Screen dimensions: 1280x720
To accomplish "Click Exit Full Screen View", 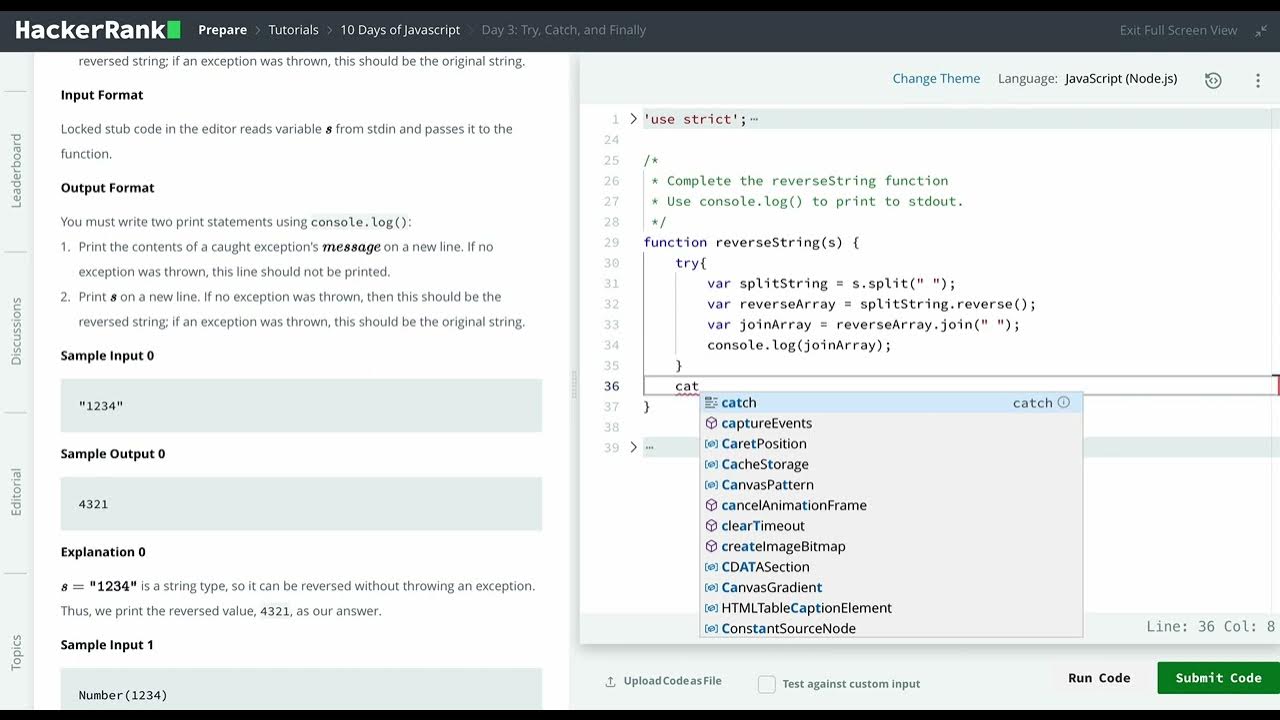I will 1178,31.
